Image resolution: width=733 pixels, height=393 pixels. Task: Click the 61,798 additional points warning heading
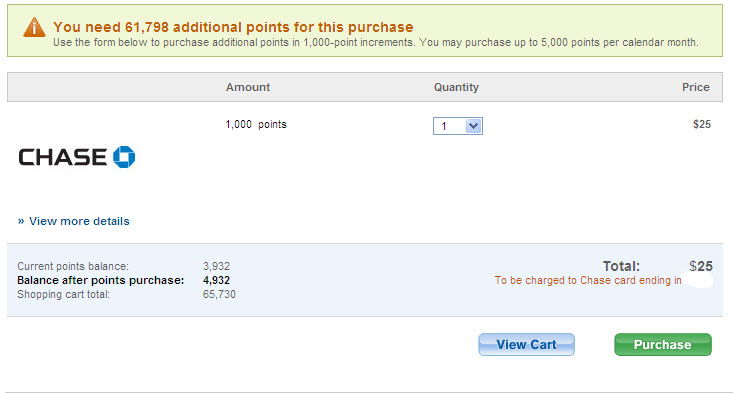[x=233, y=27]
